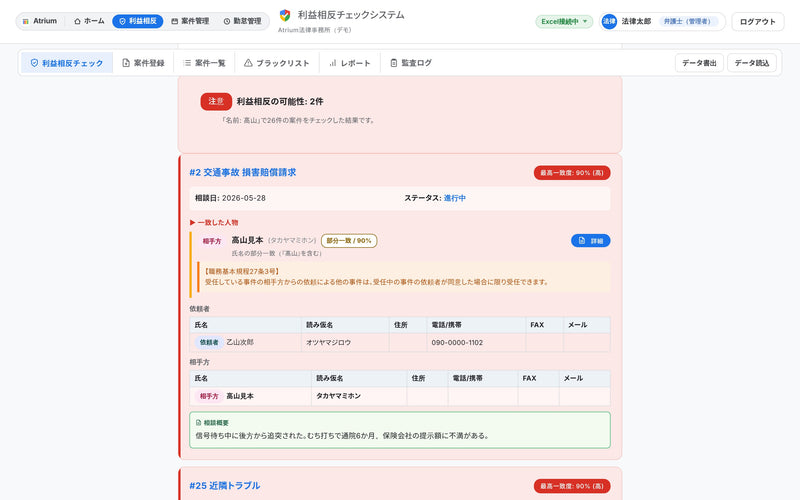Open the ブラックリスト tab
The image size is (800, 500).
coord(277,63)
